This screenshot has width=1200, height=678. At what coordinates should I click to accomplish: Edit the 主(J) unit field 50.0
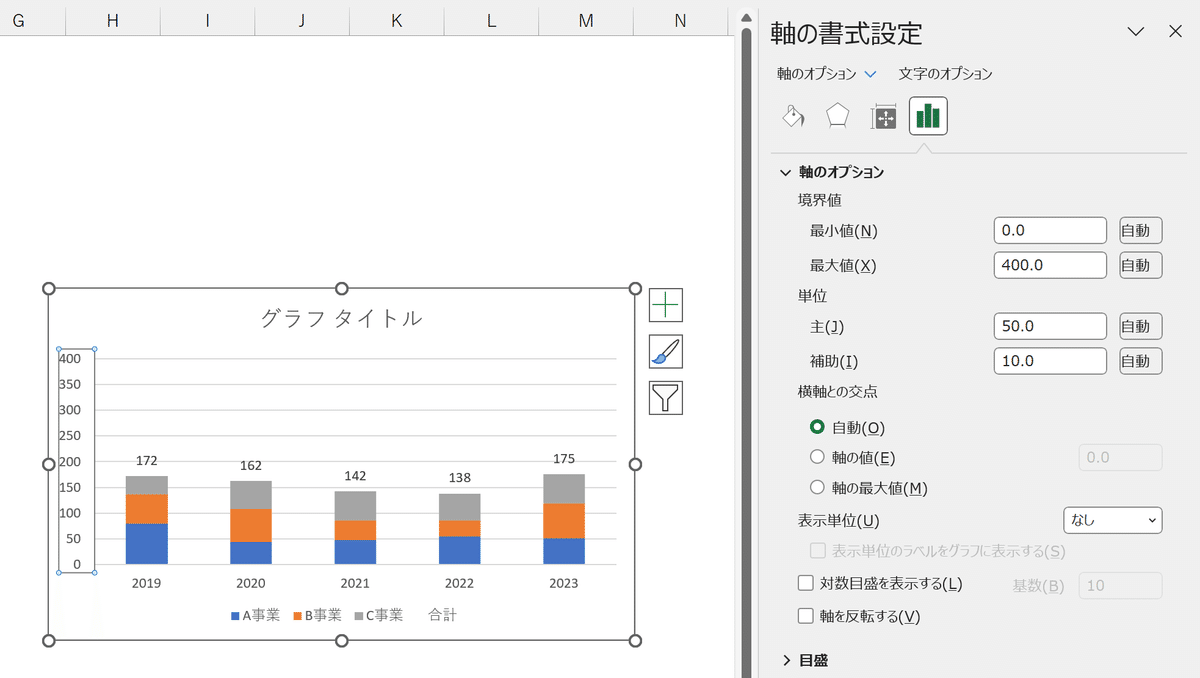pos(1050,326)
